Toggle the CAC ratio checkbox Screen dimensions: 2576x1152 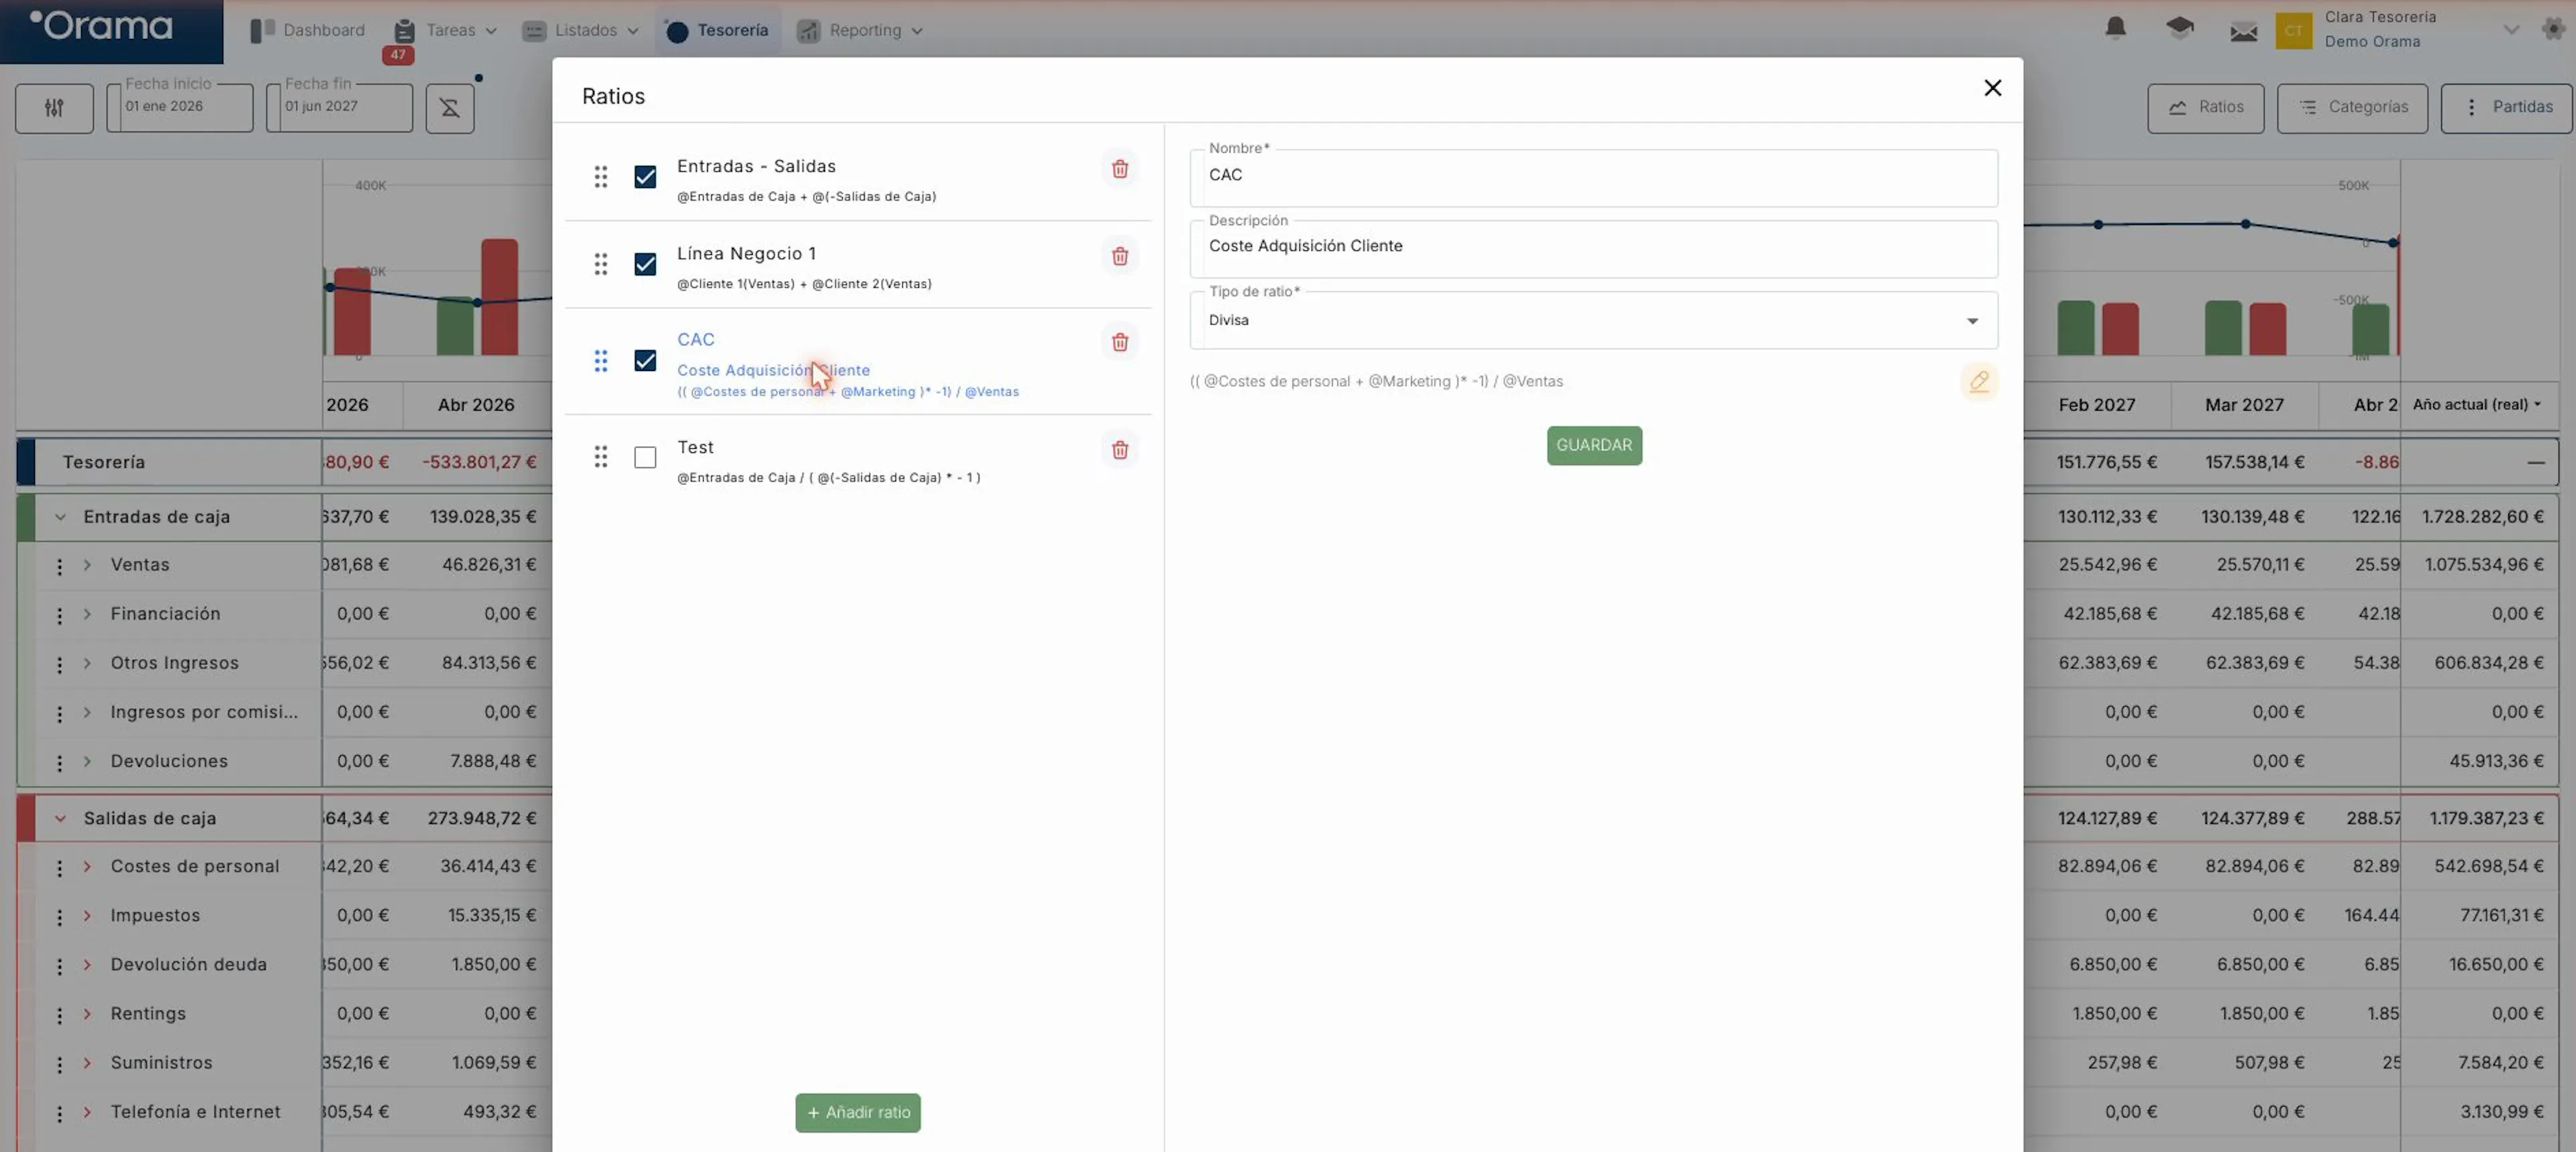[x=645, y=361]
